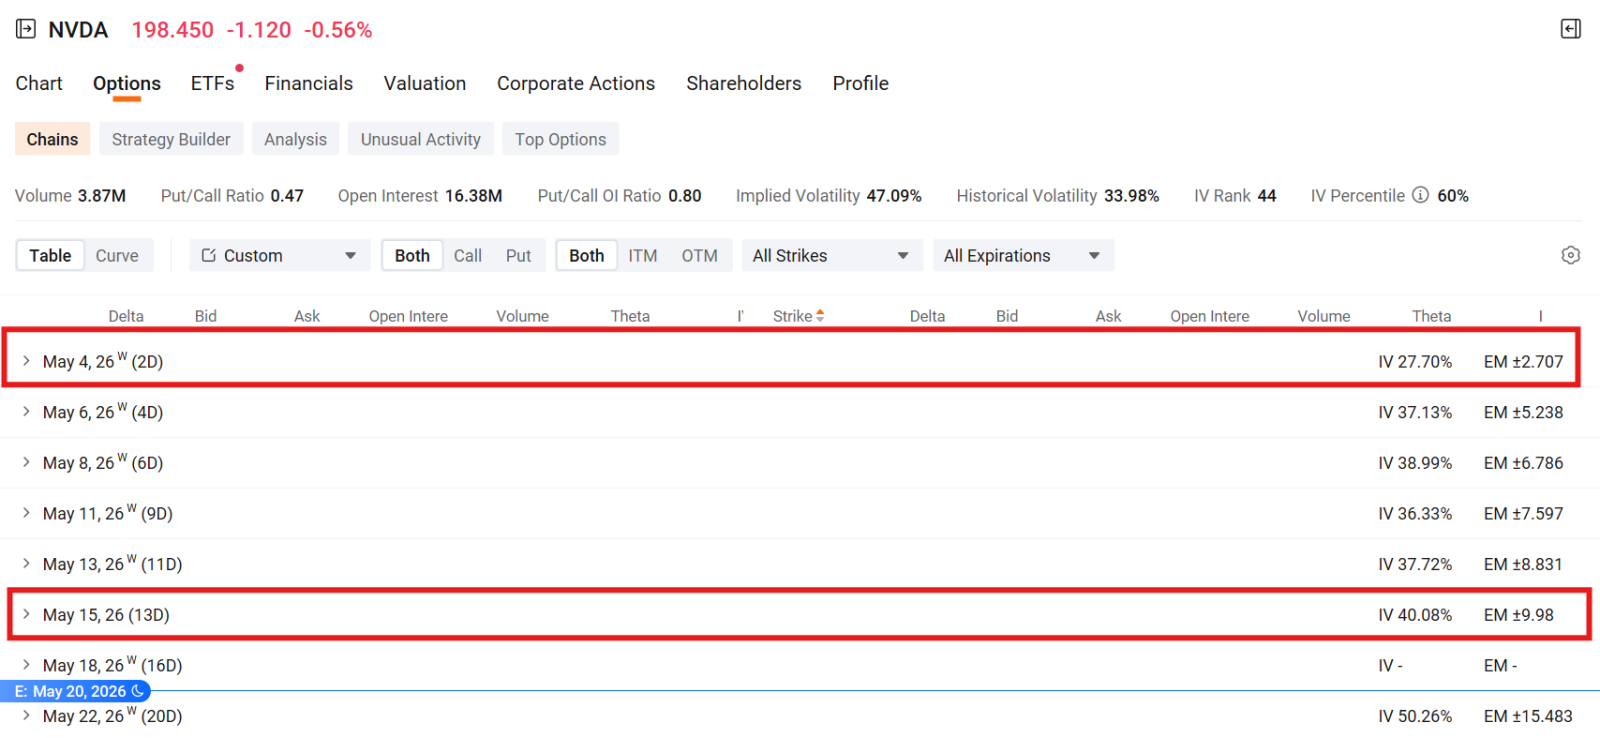Image resolution: width=1600 pixels, height=738 pixels.
Task: Switch to Table view
Action: [50, 255]
